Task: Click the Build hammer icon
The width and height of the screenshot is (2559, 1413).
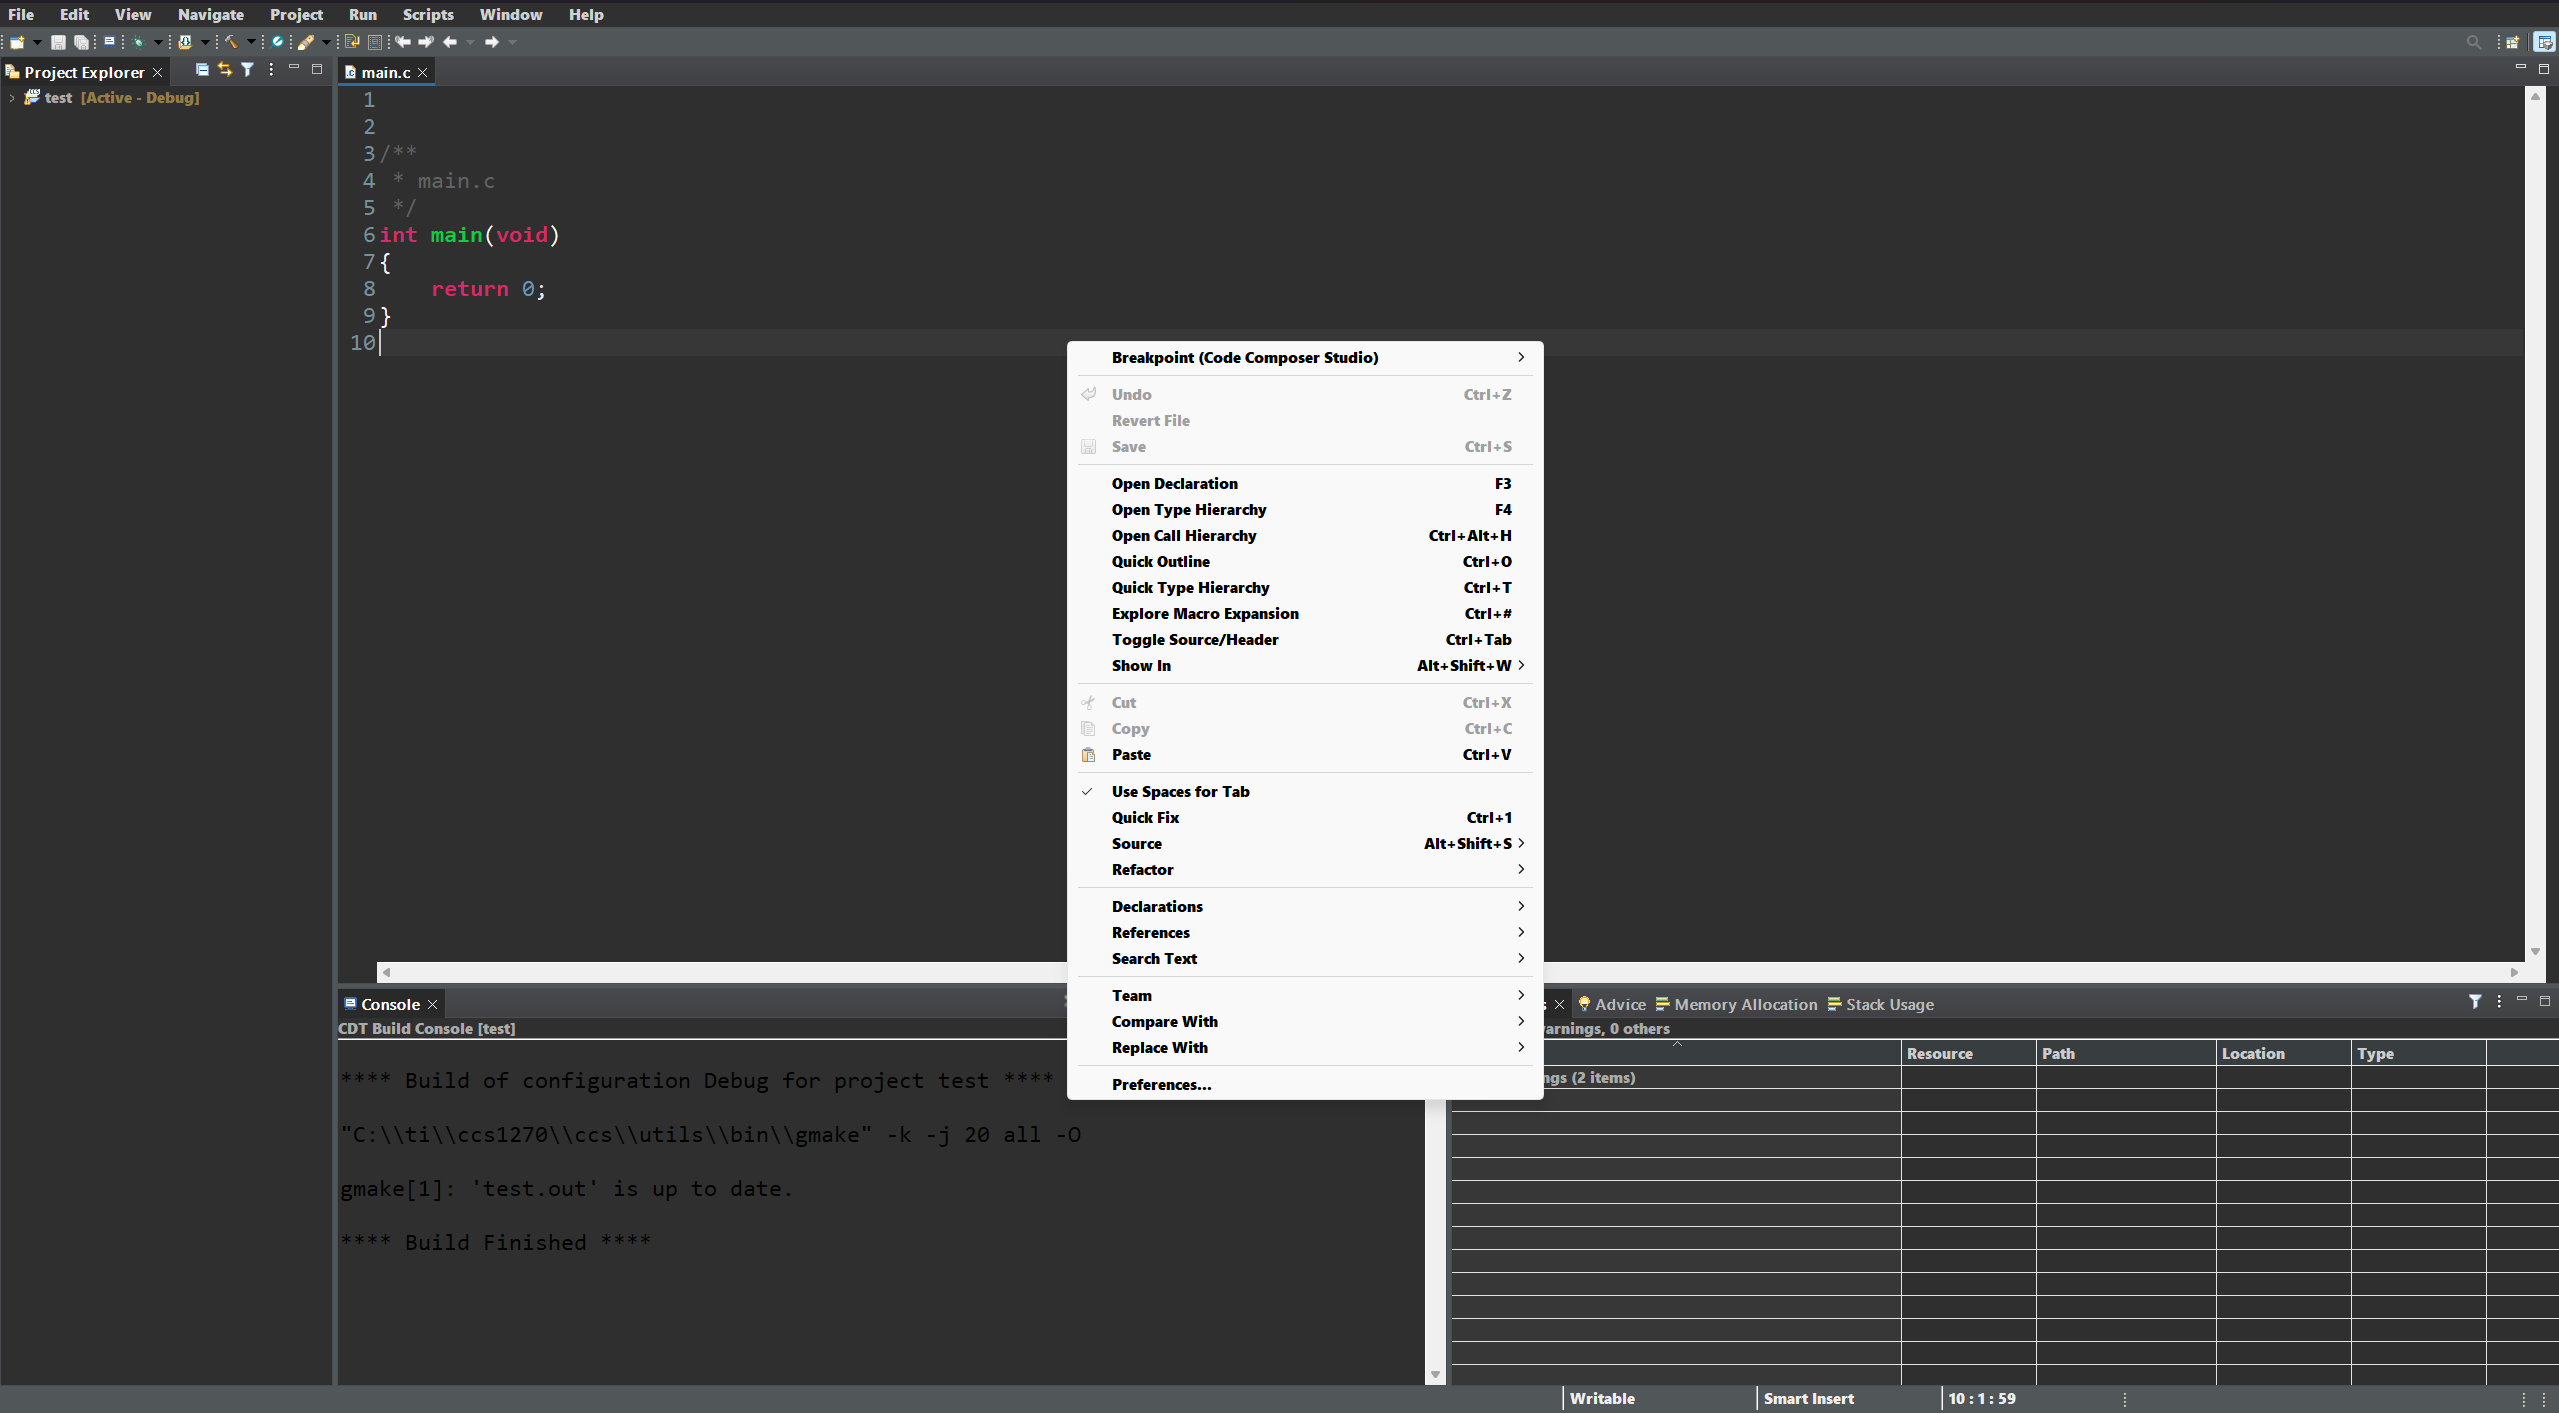Action: tap(232, 42)
